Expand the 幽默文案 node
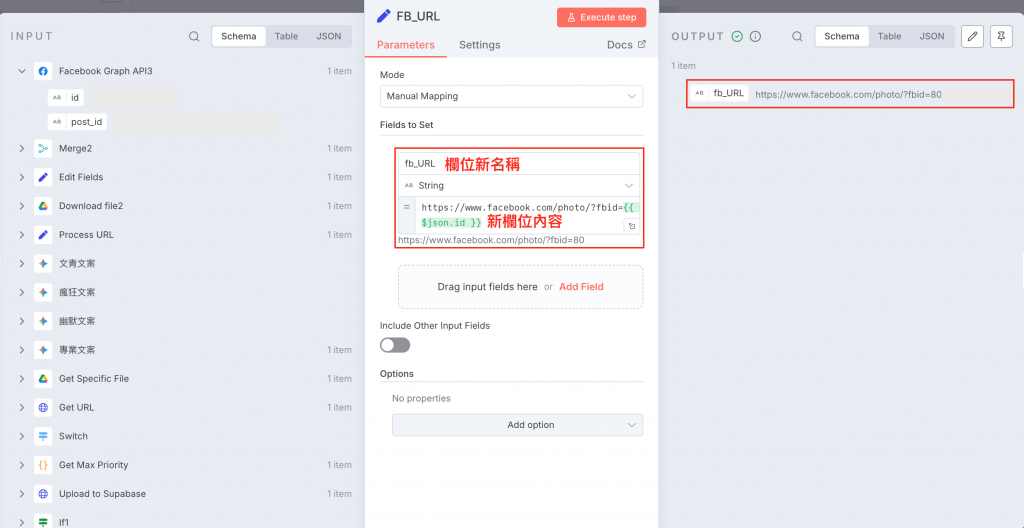This screenshot has width=1024, height=528. 22,321
